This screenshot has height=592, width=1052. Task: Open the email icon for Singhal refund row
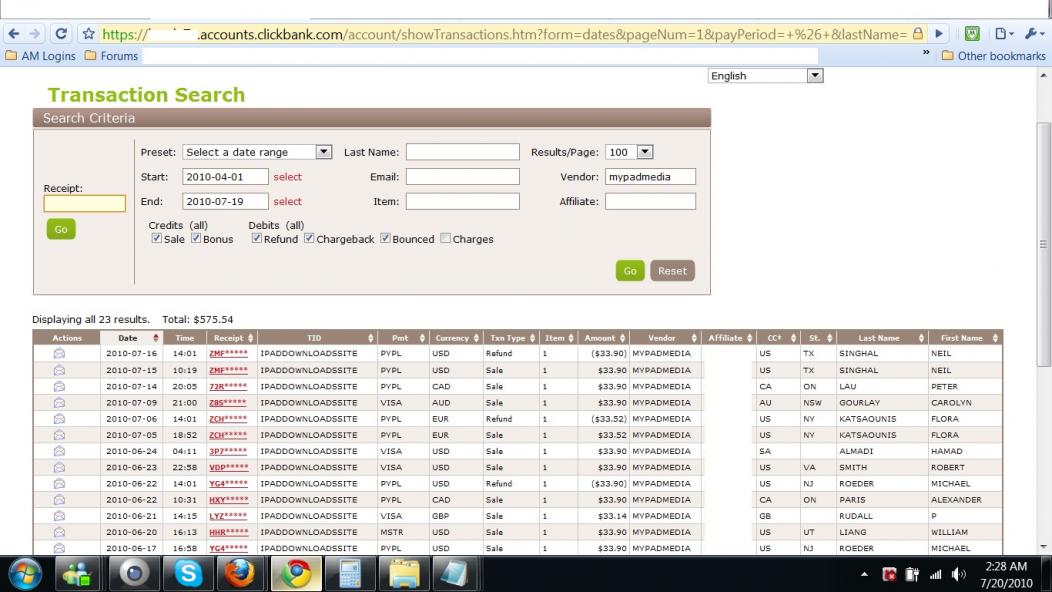[x=59, y=354]
